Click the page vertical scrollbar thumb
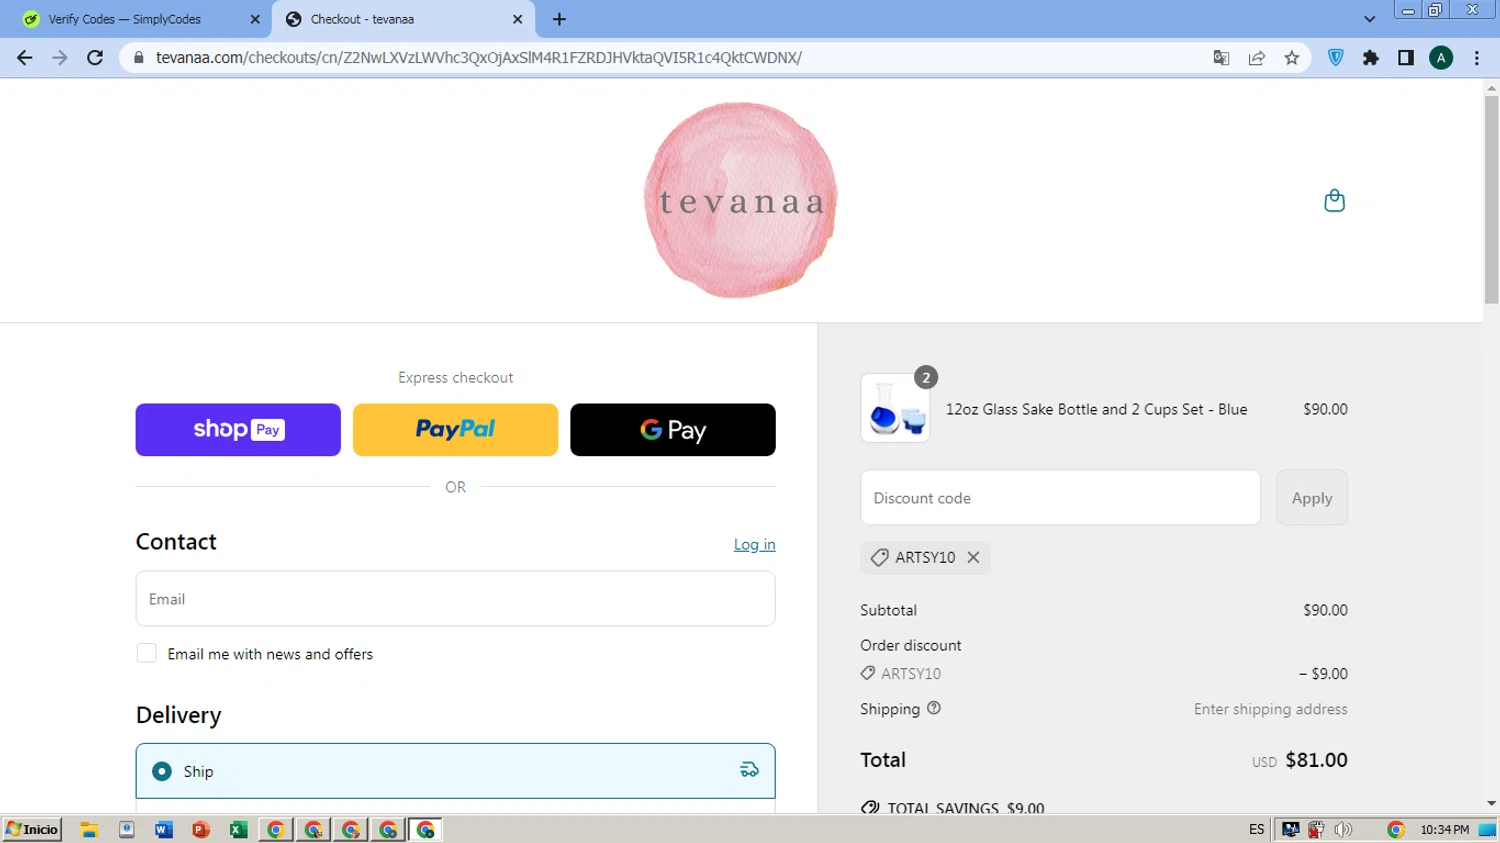The width and height of the screenshot is (1500, 843). 1491,200
